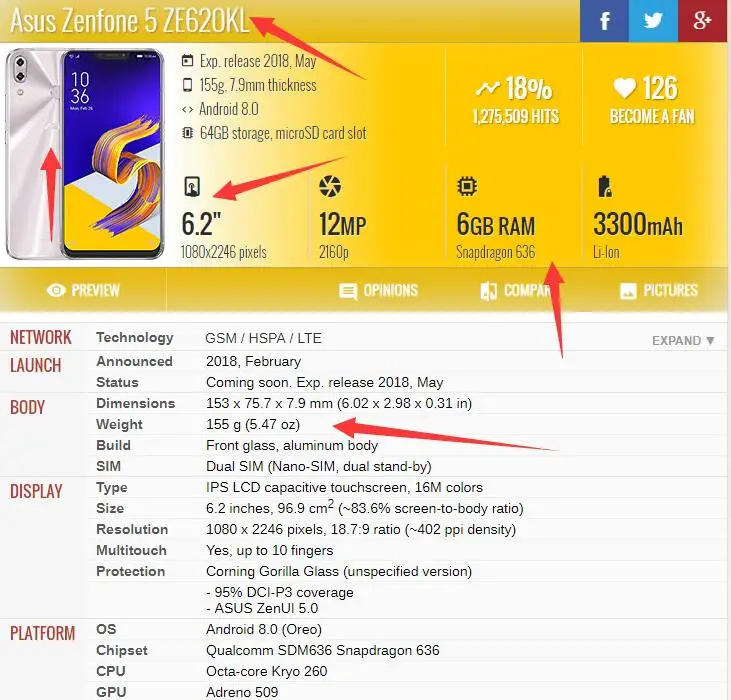Click the 3300mAh battery spec

[x=638, y=224]
